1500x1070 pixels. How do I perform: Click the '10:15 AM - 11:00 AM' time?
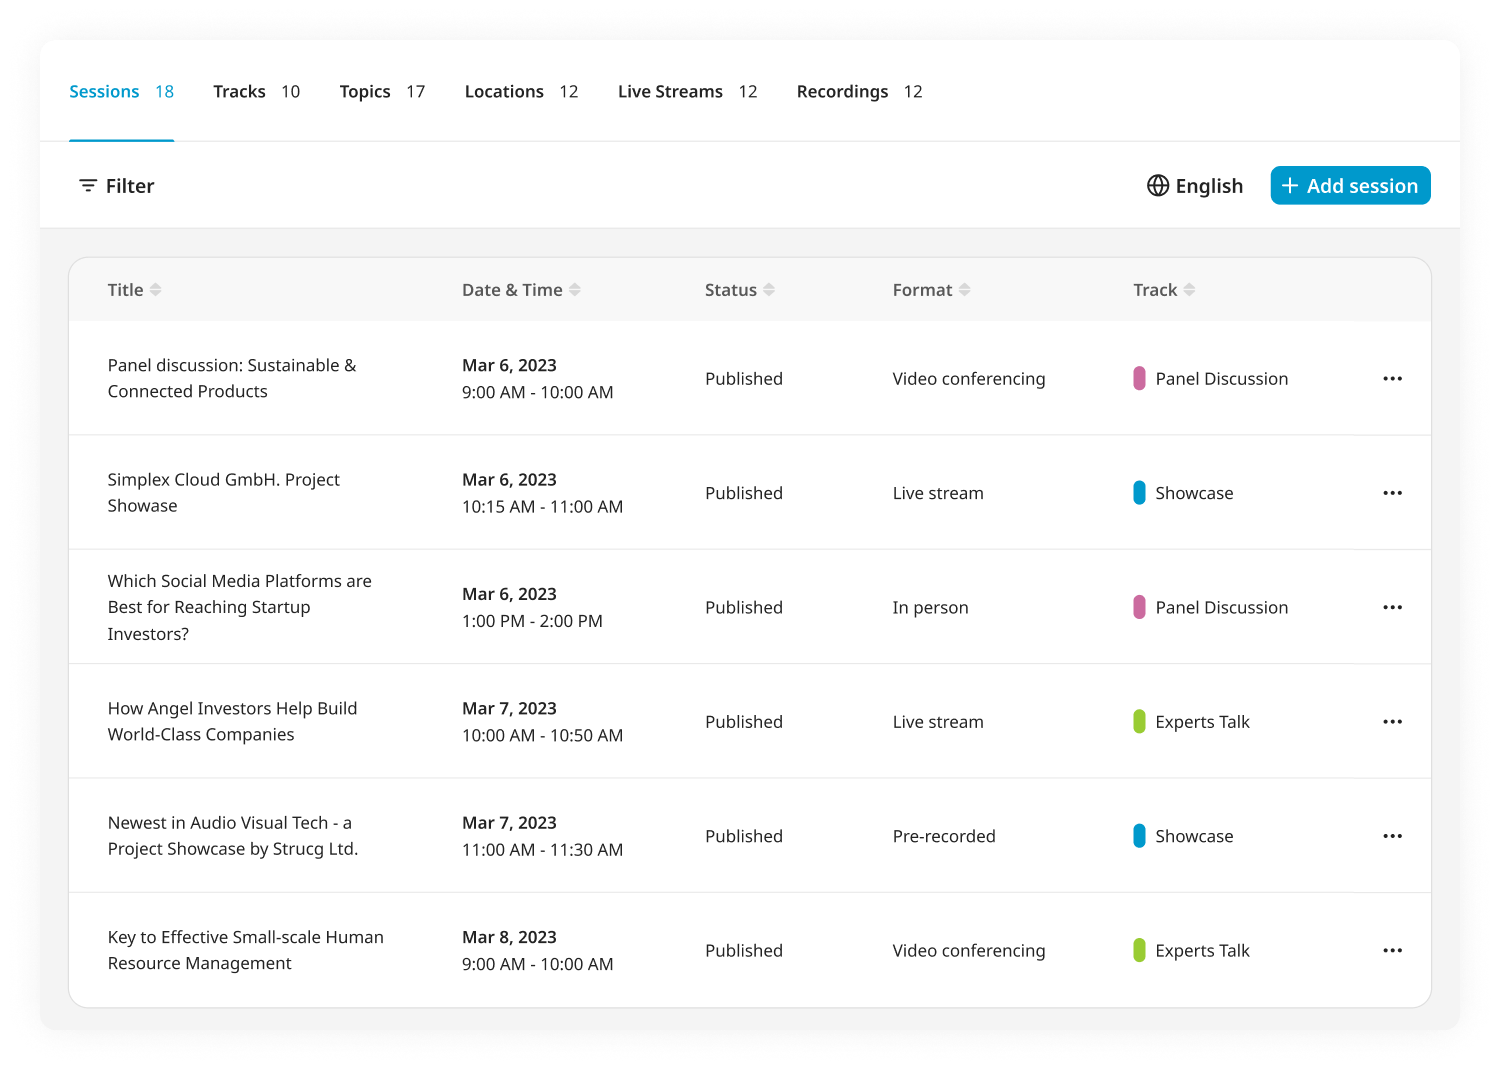[x=542, y=507]
